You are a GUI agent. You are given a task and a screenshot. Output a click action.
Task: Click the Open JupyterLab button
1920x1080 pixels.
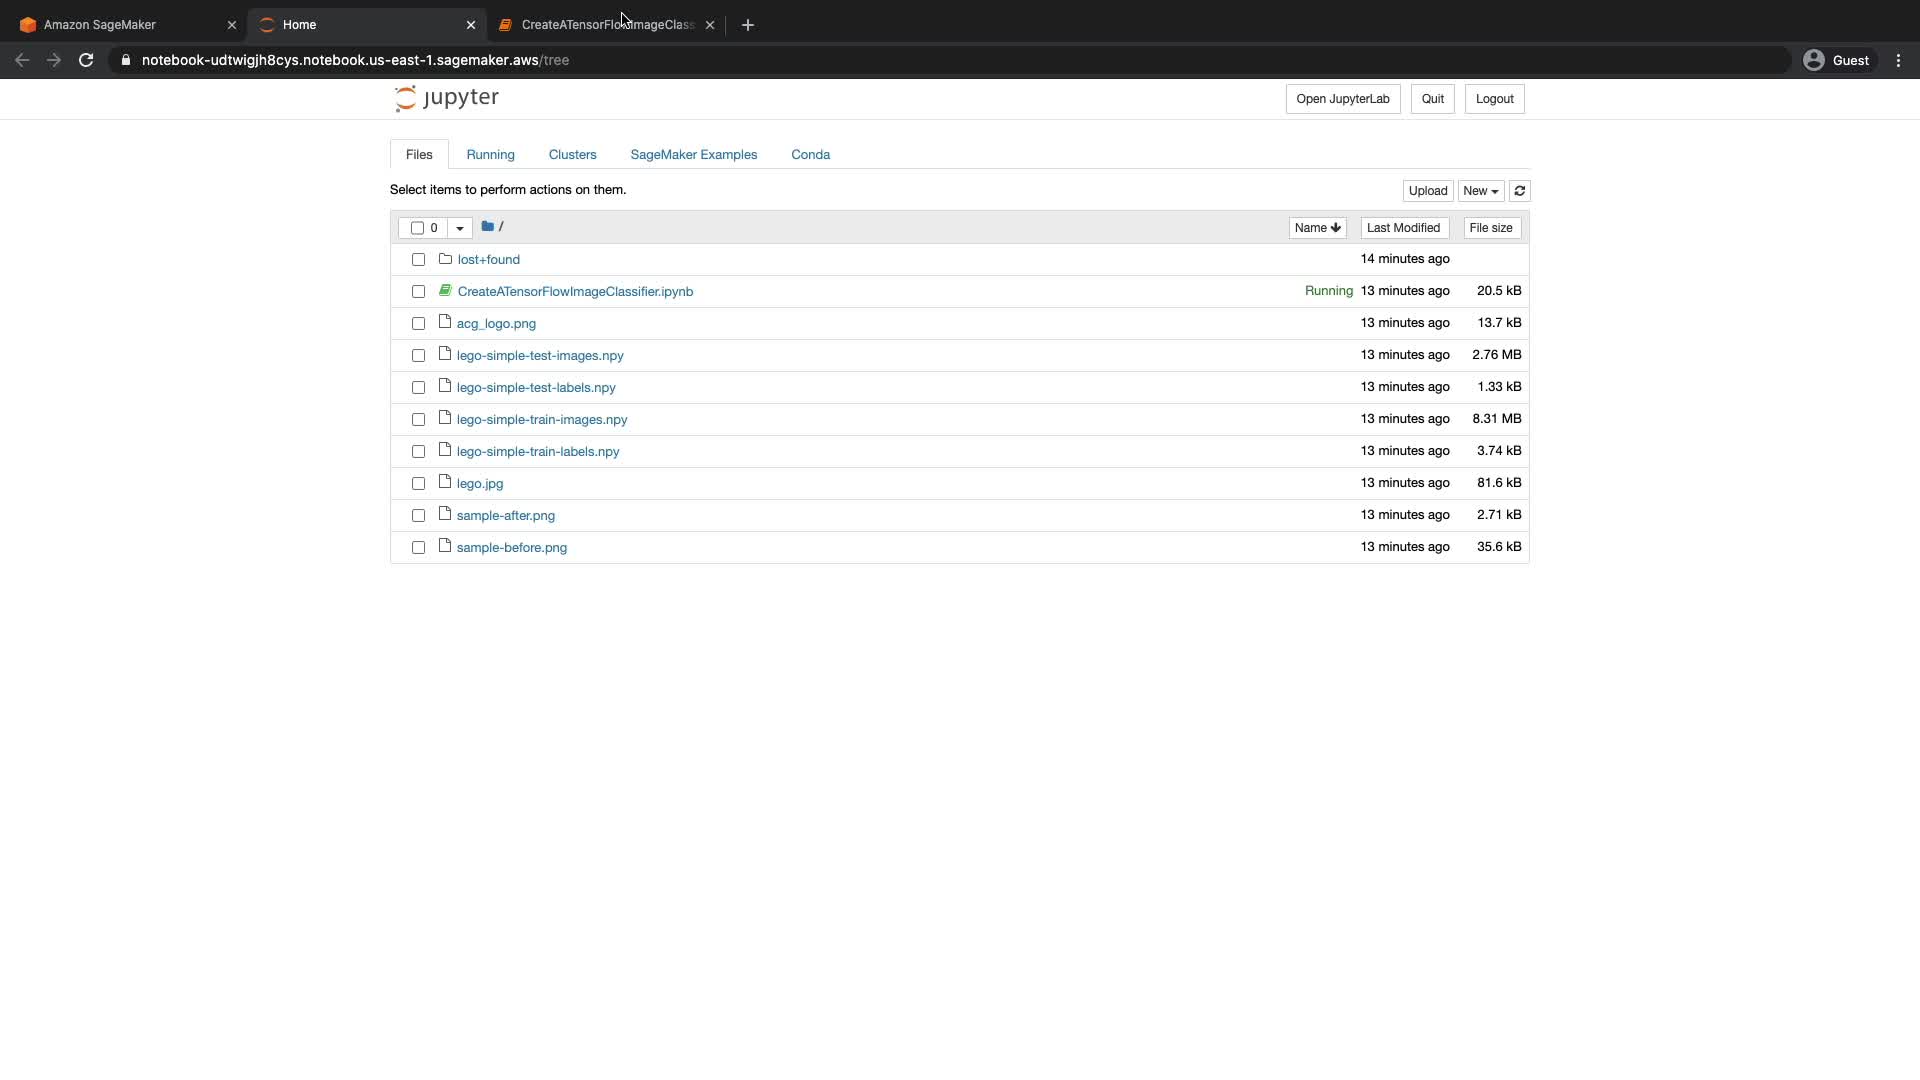[x=1342, y=99]
